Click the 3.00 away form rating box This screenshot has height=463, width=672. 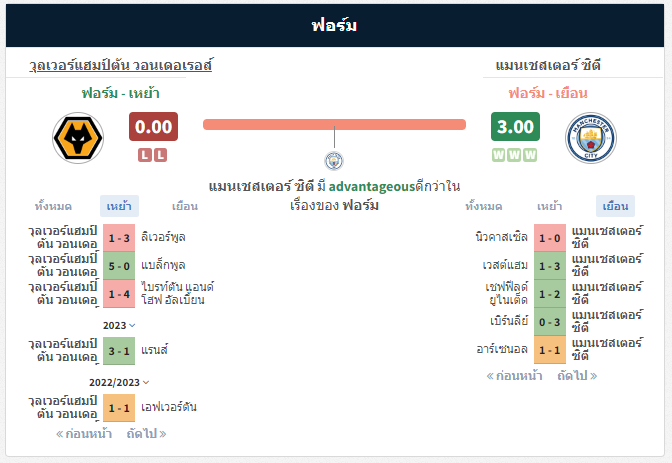pyautogui.click(x=515, y=126)
